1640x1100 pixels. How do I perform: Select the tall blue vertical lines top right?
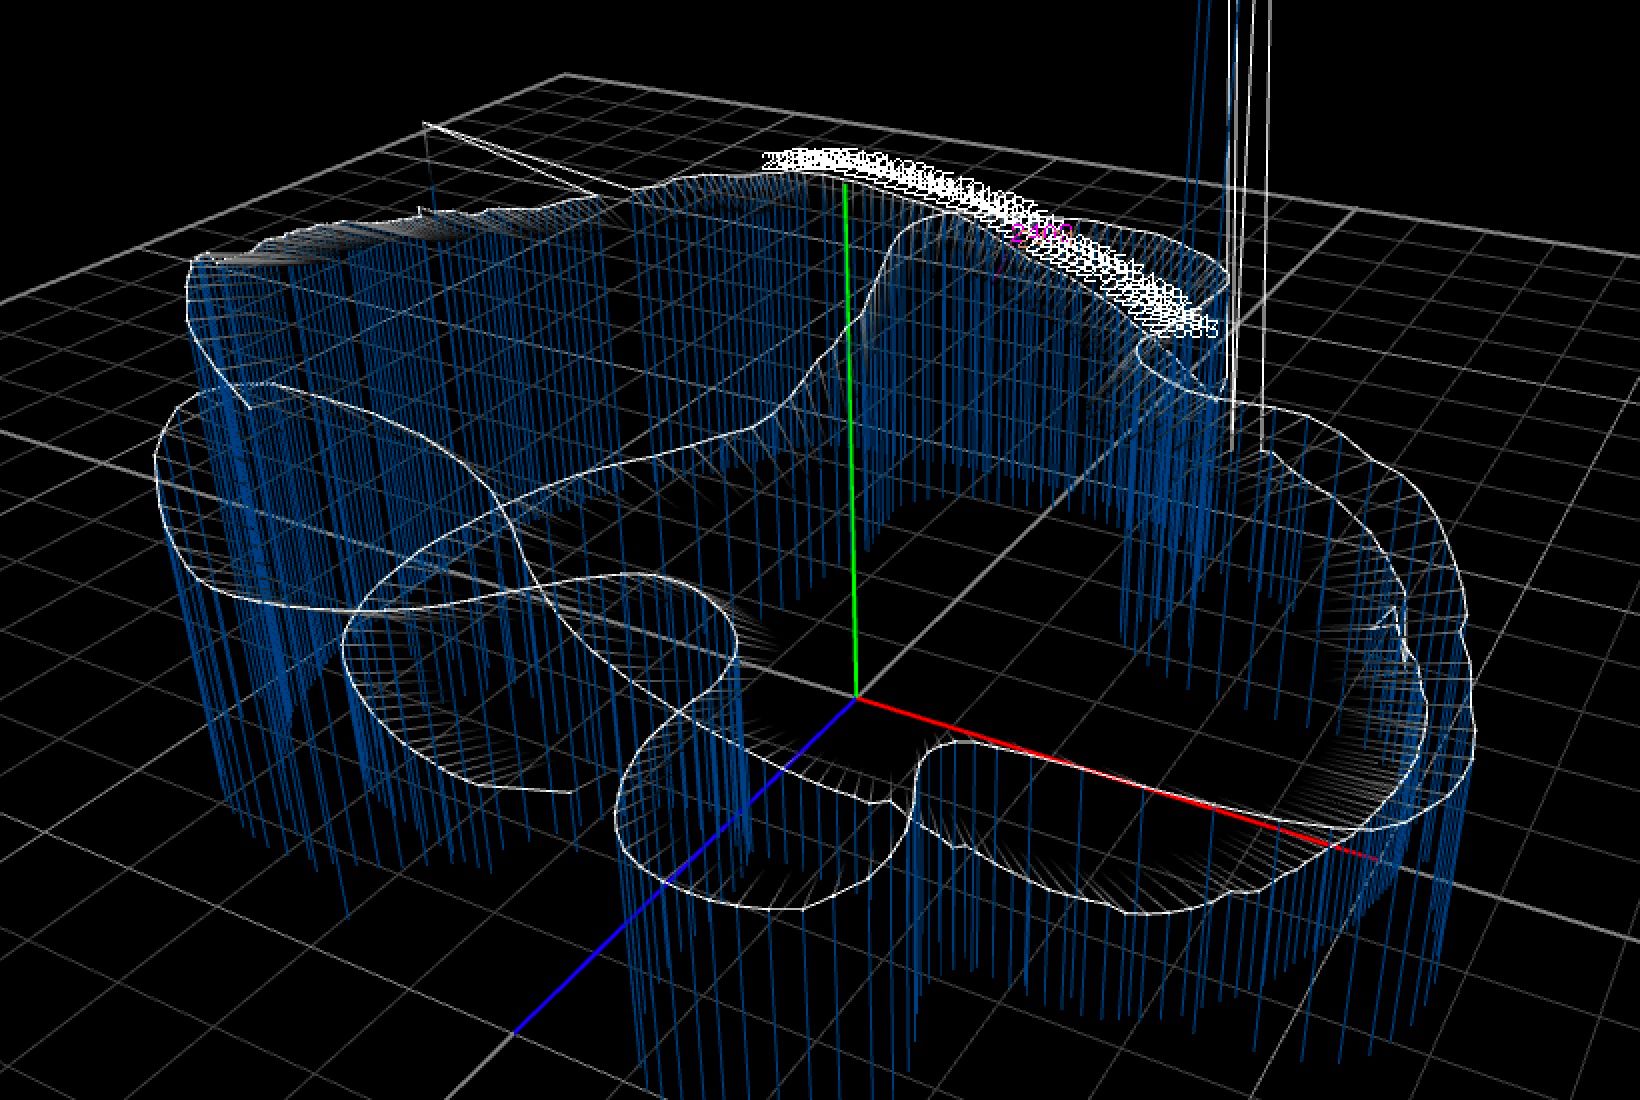tap(1192, 150)
